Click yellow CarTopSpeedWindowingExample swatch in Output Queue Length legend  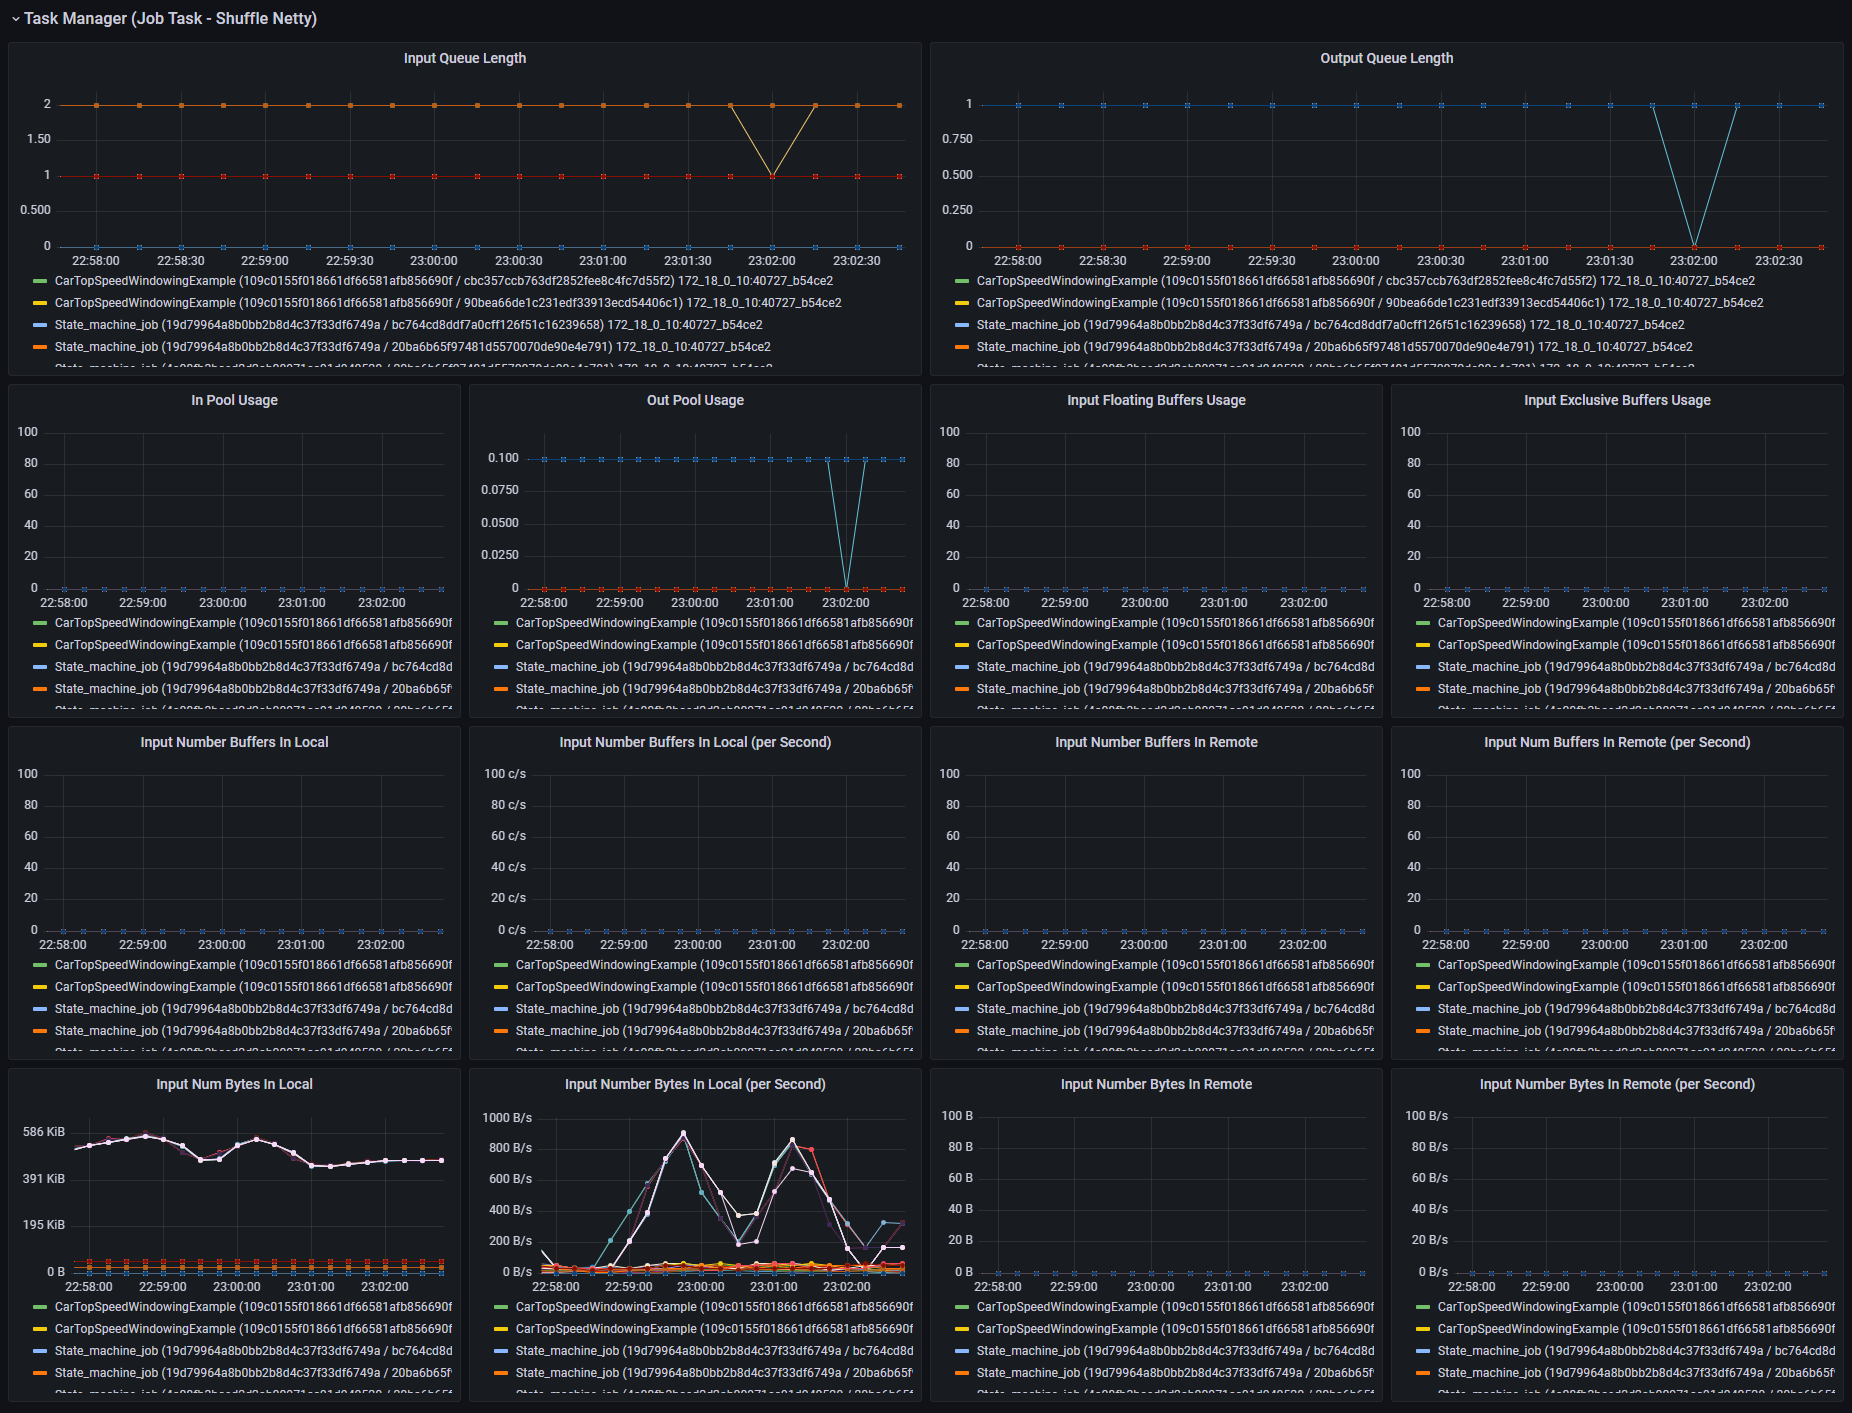(962, 303)
